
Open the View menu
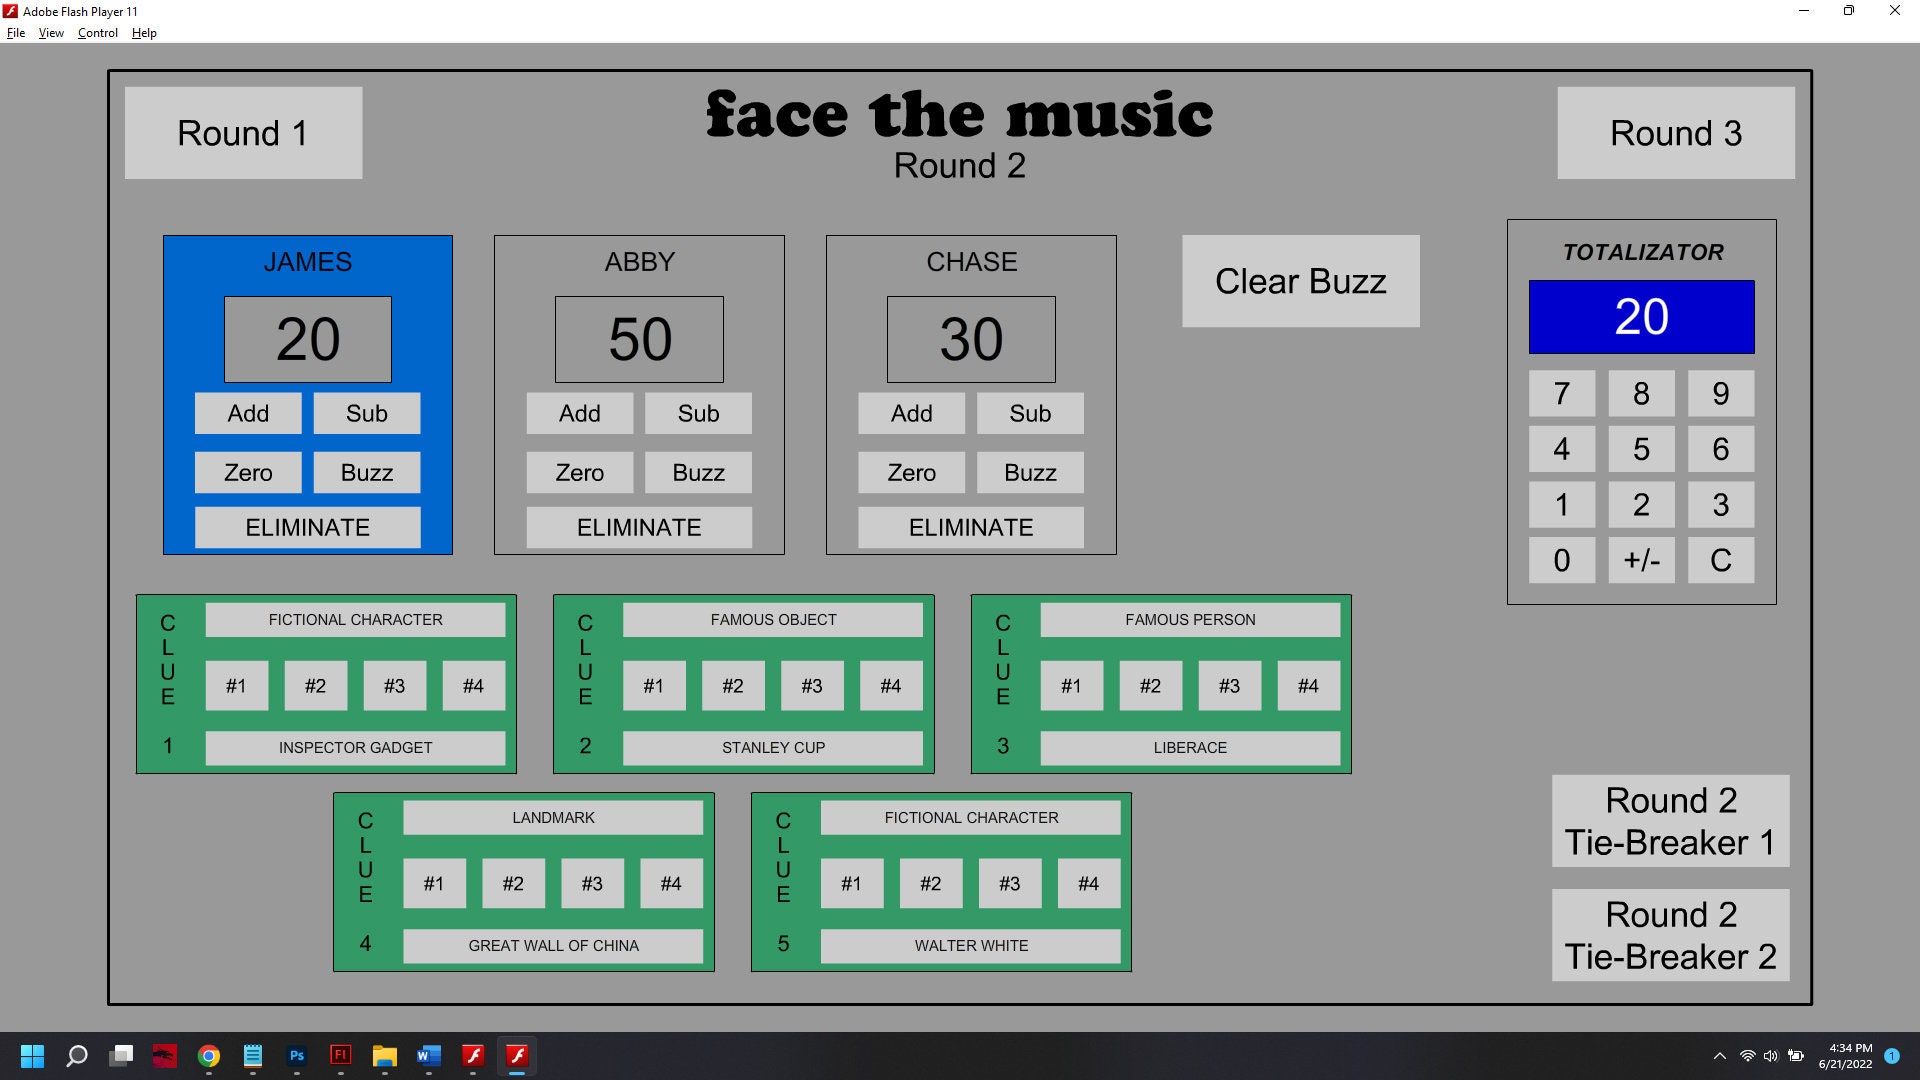[50, 32]
